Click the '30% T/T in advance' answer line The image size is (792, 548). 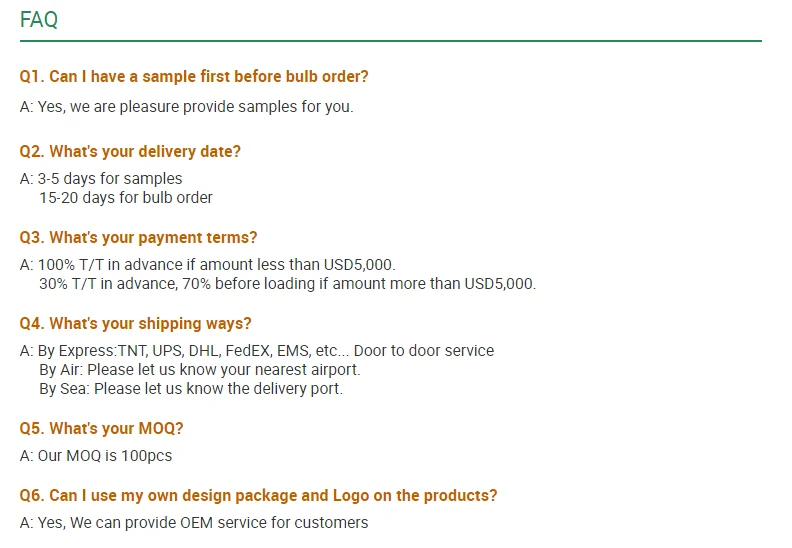(287, 283)
